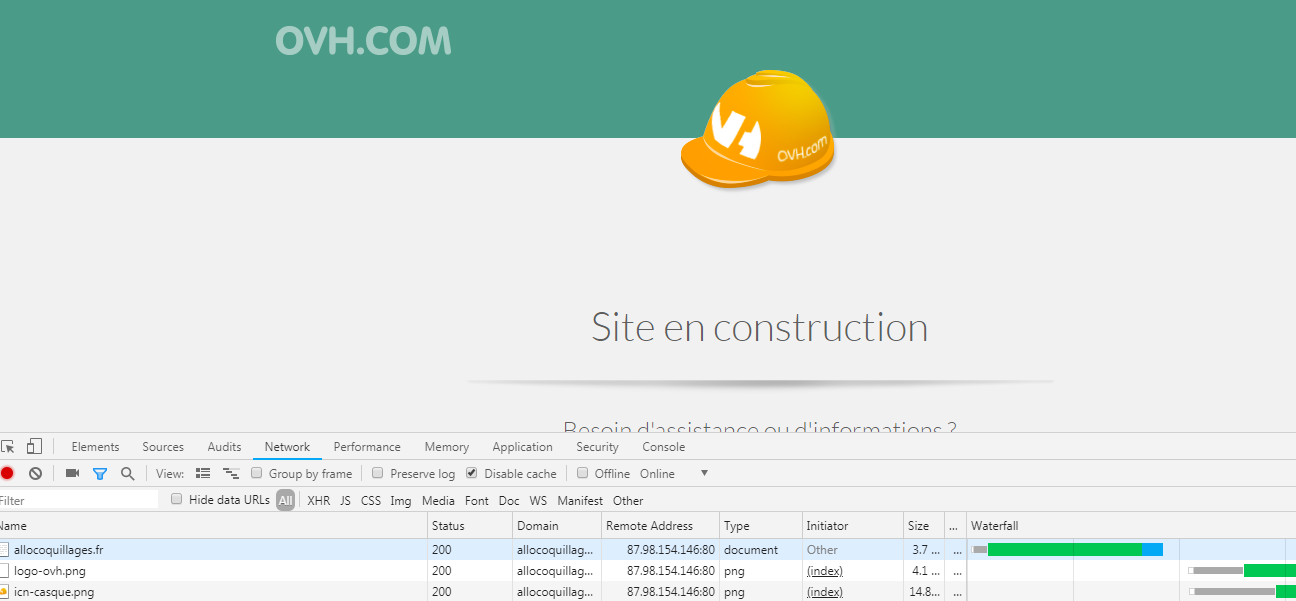Viewport: 1296px width, 601px height.
Task: Open the (index) initiator link for logo-ovh.png
Action: click(825, 571)
